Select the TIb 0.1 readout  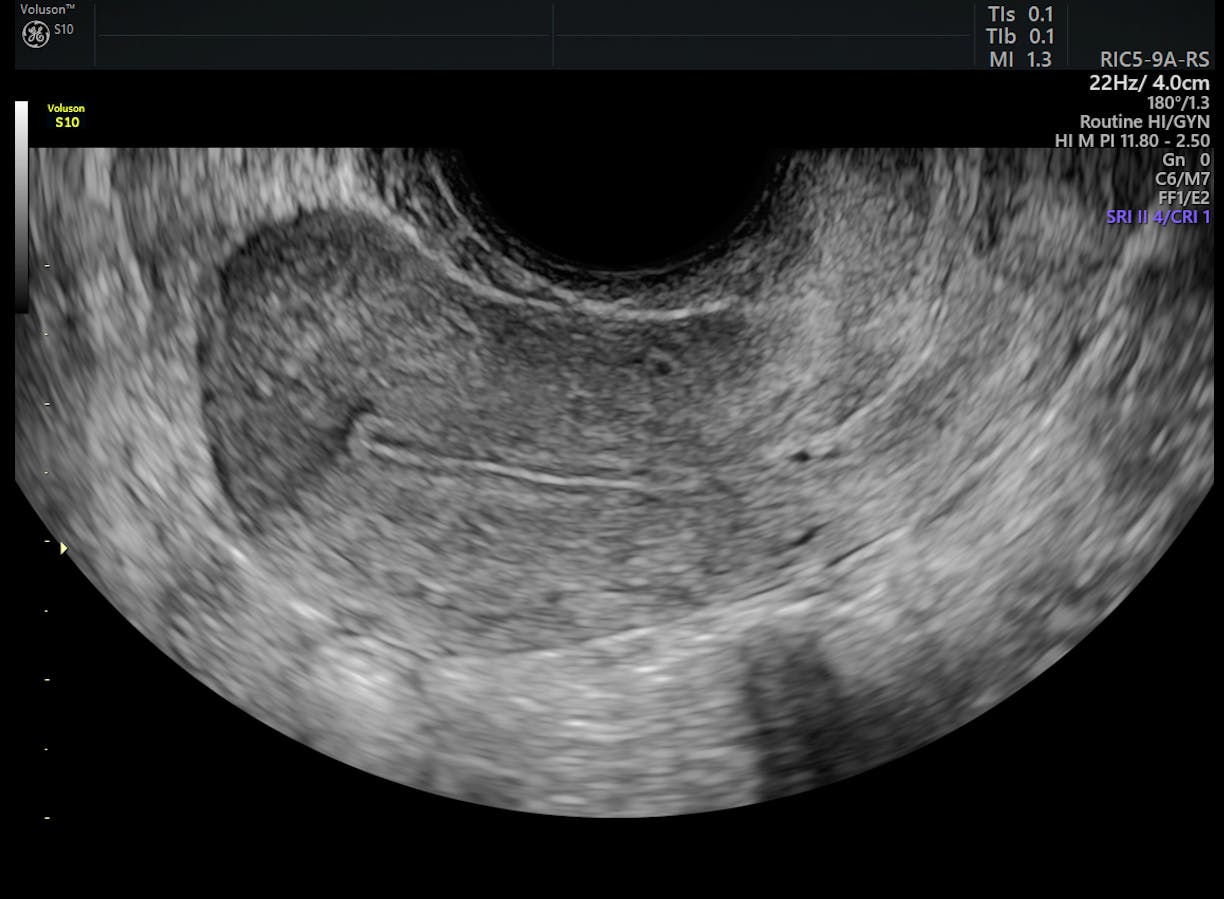click(x=1019, y=37)
